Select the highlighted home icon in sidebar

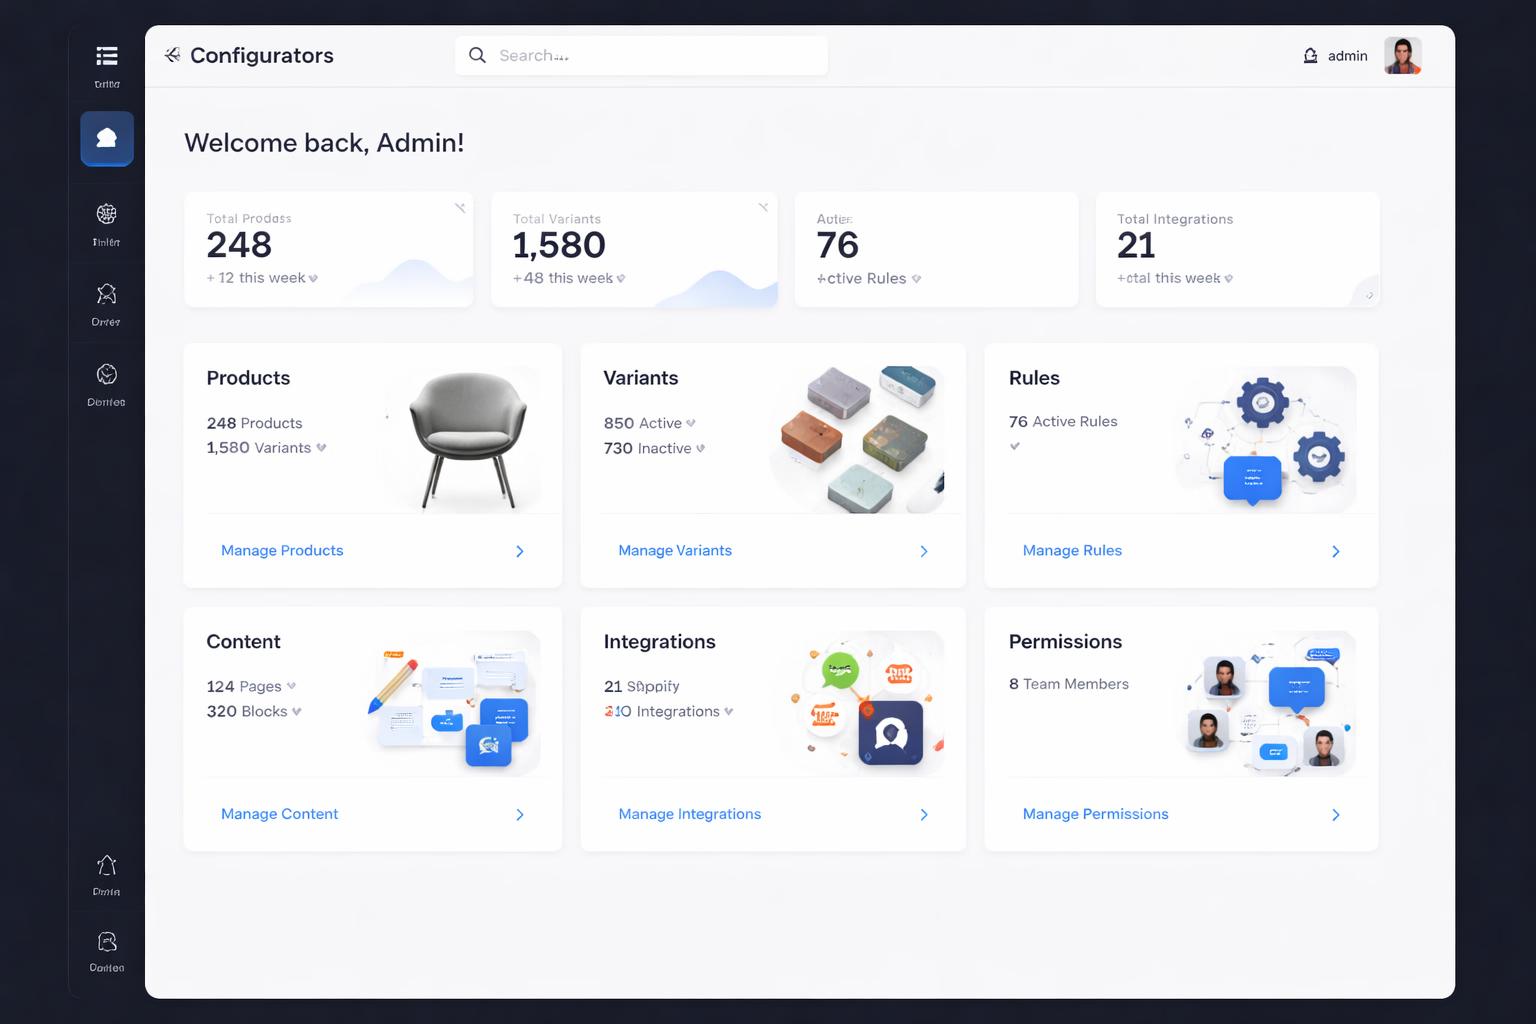pos(107,138)
